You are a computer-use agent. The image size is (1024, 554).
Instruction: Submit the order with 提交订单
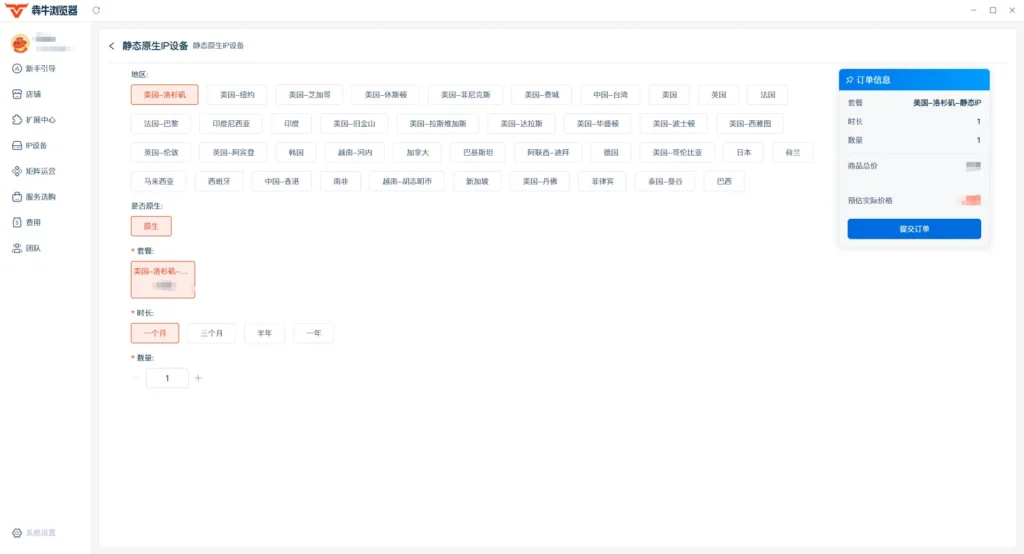pos(914,229)
